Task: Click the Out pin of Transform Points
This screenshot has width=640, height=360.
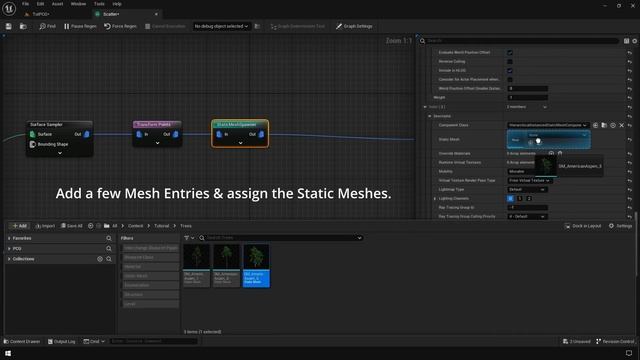Action: tap(176, 134)
